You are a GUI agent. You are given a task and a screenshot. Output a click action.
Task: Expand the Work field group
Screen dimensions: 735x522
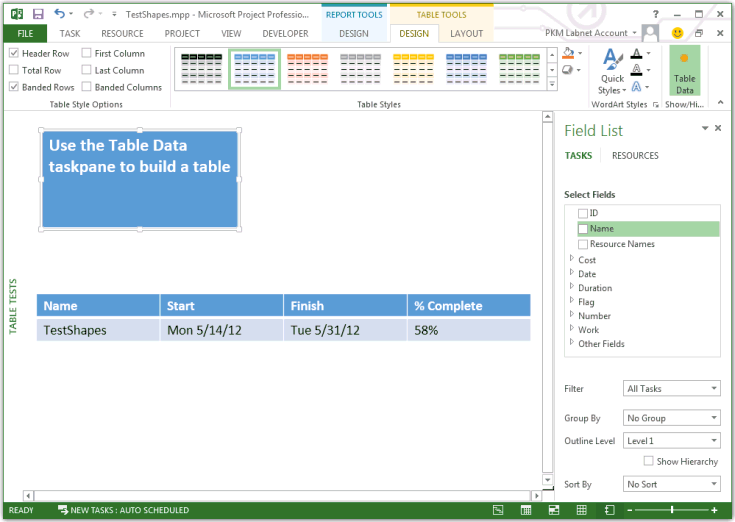coord(571,328)
